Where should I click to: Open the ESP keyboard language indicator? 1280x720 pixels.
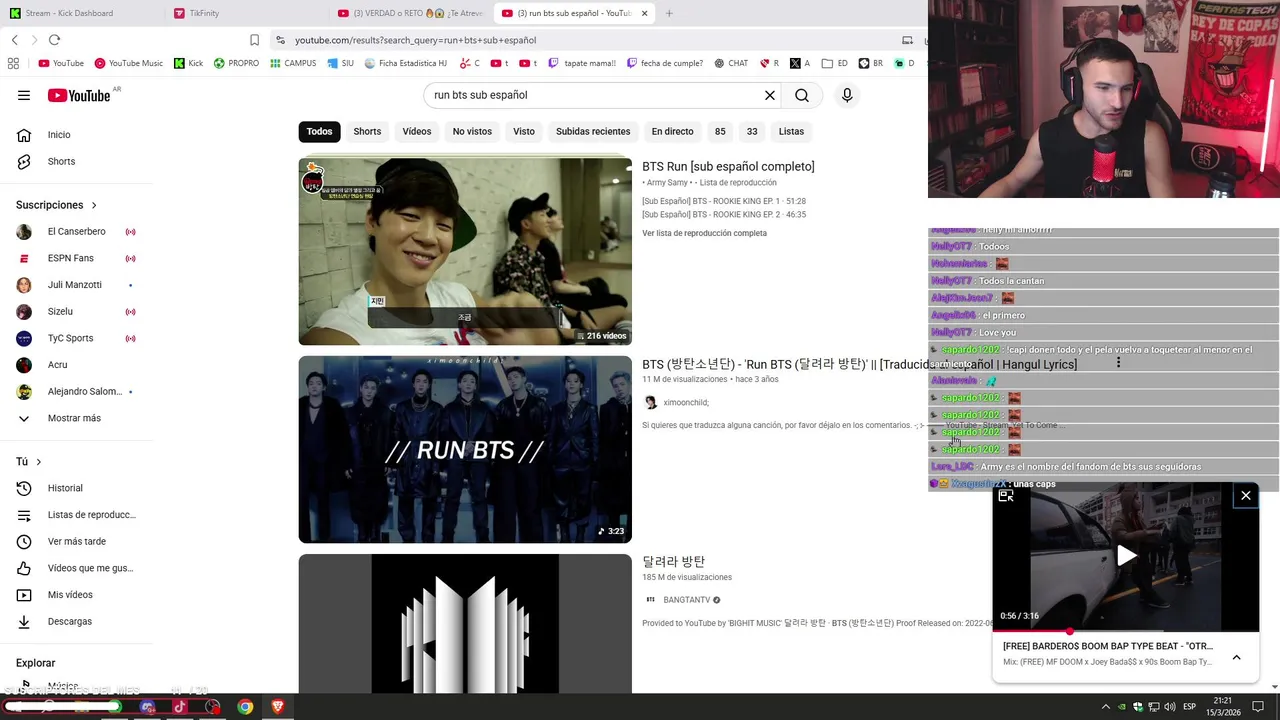(1189, 707)
